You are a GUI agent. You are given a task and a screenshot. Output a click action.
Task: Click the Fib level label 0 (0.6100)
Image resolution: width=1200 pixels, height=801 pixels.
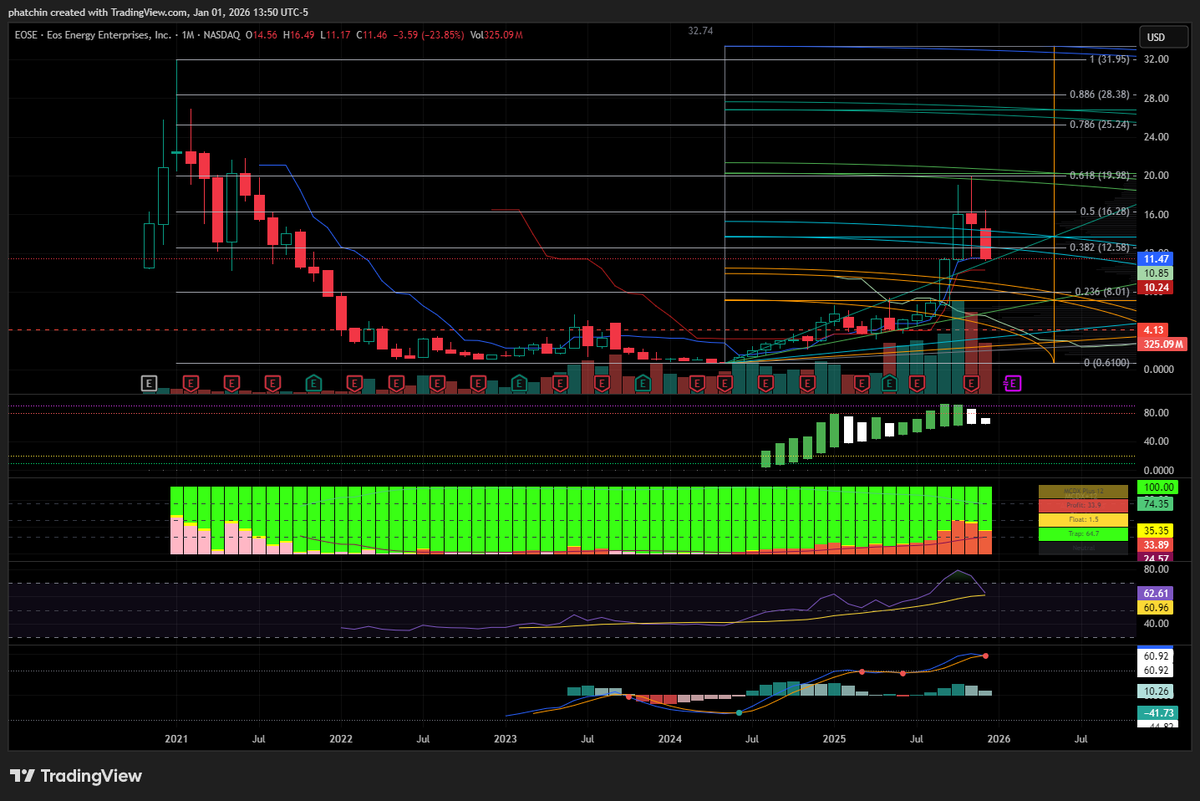[x=1107, y=363]
